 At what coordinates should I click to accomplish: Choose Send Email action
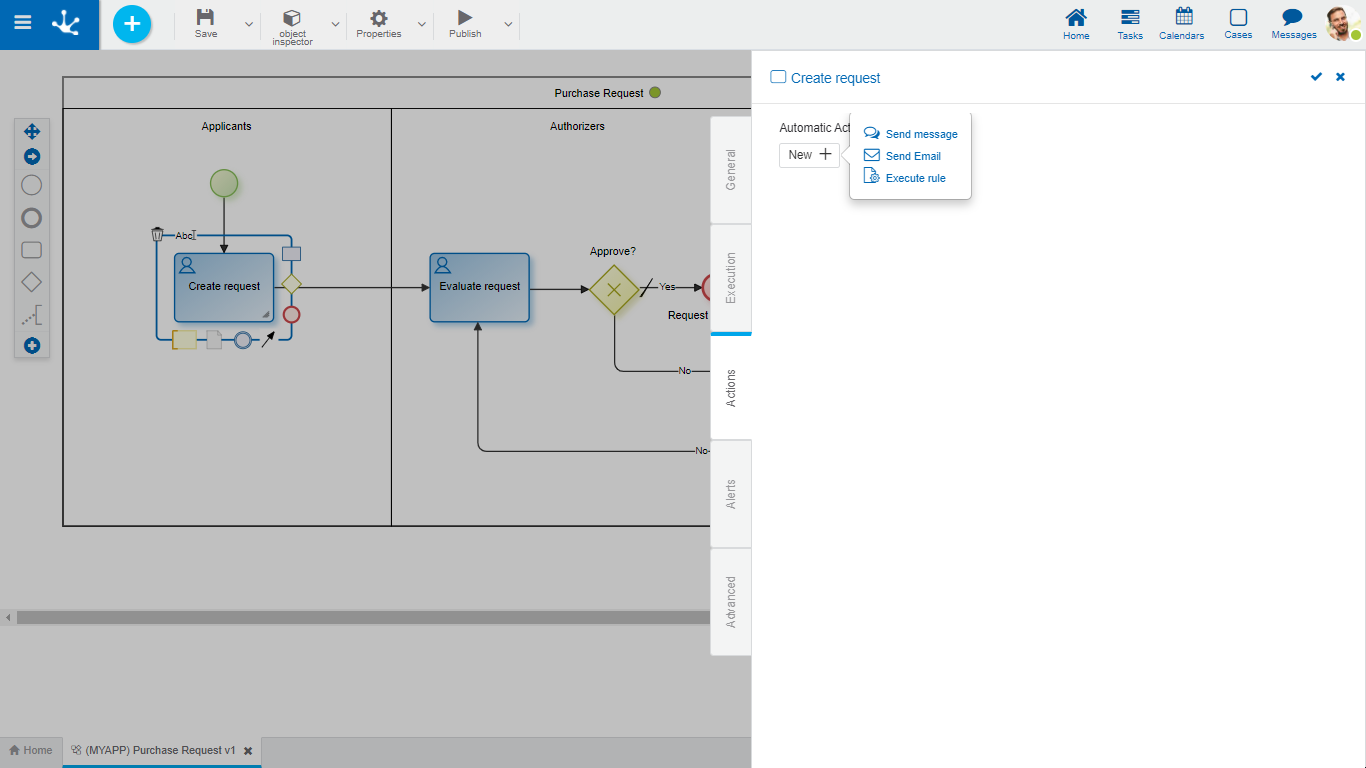coord(902,156)
